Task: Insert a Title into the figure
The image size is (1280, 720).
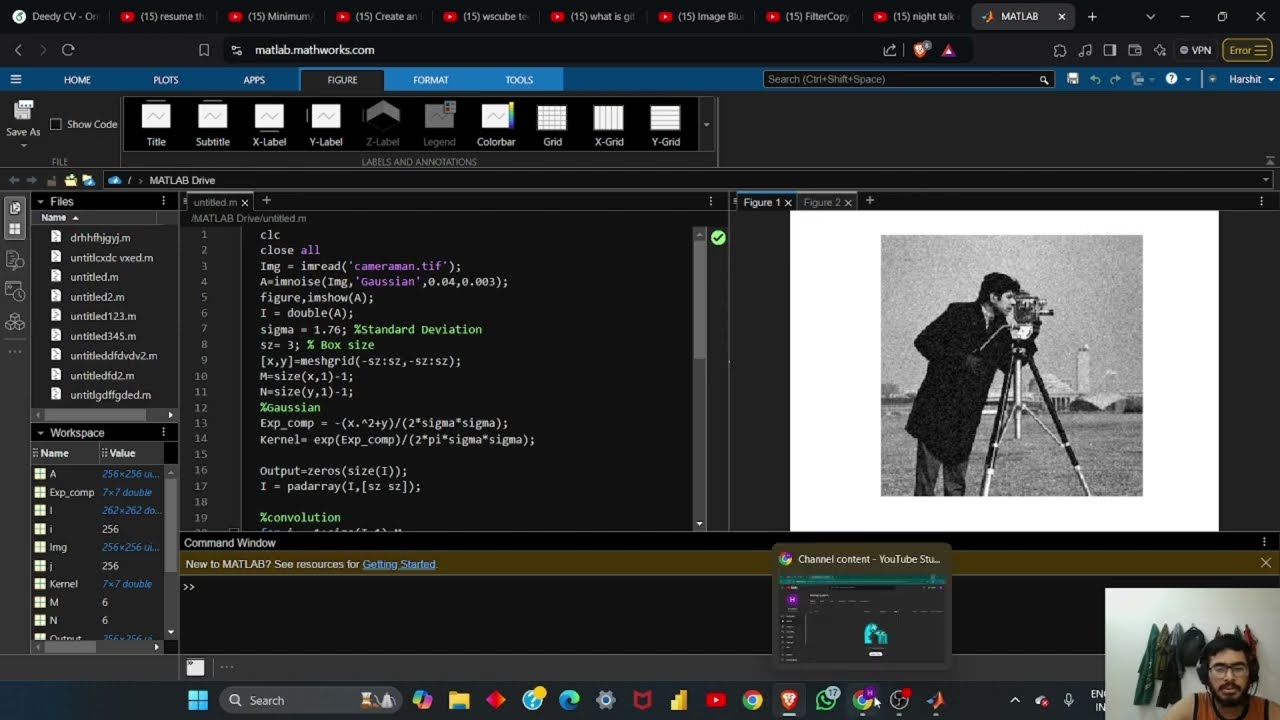Action: pyautogui.click(x=156, y=125)
